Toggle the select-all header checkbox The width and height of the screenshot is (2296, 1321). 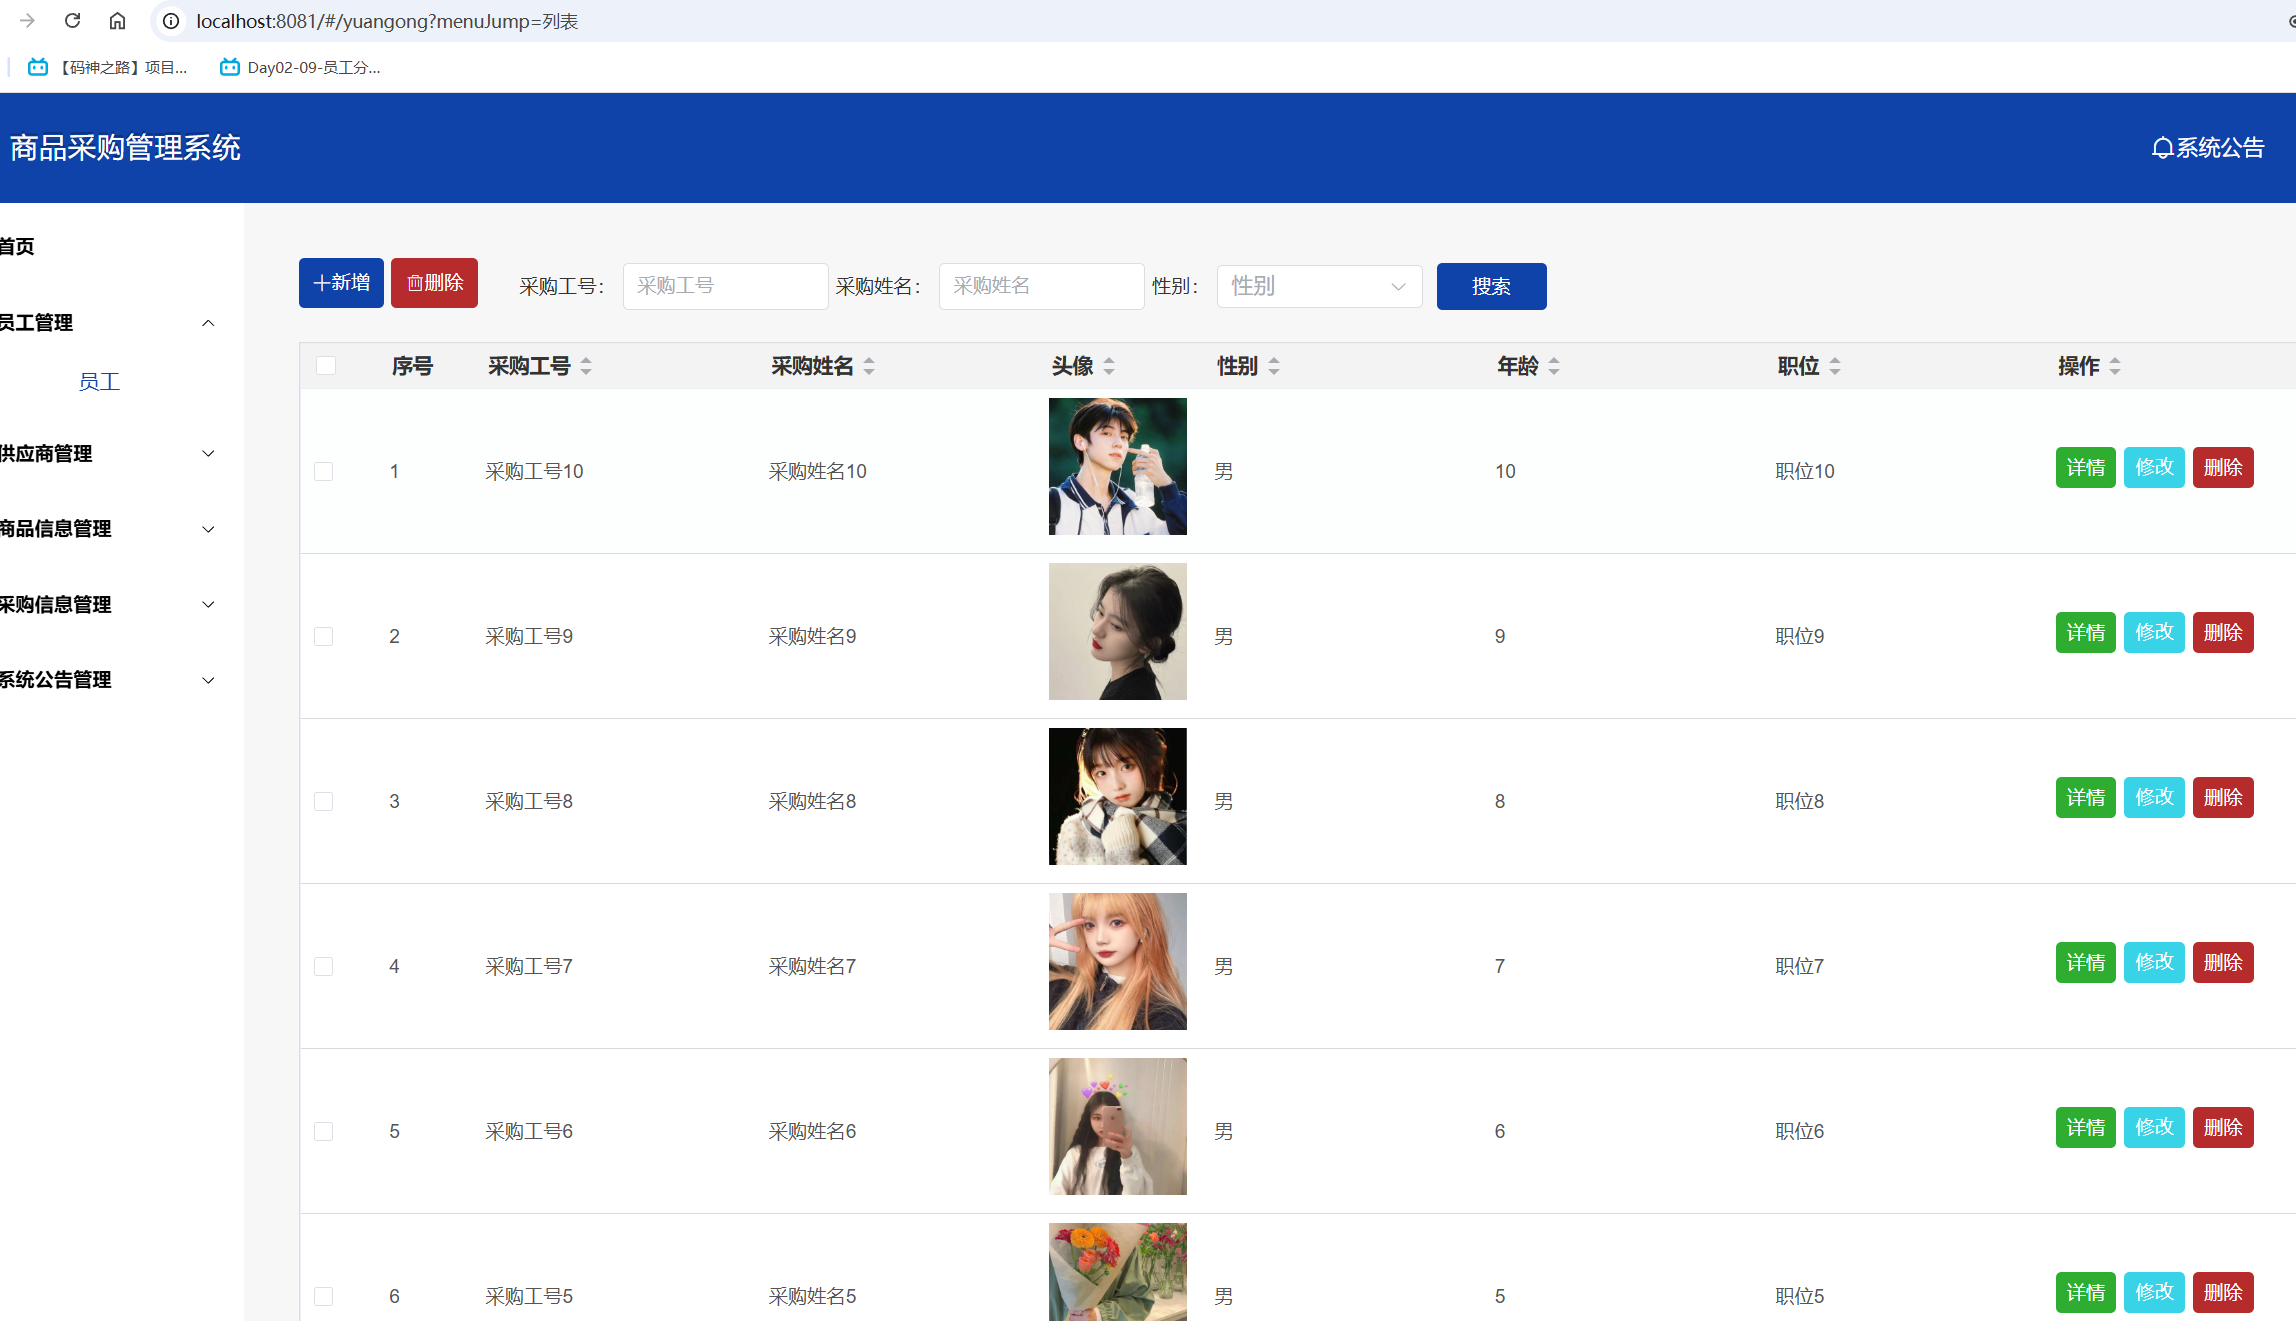point(326,366)
